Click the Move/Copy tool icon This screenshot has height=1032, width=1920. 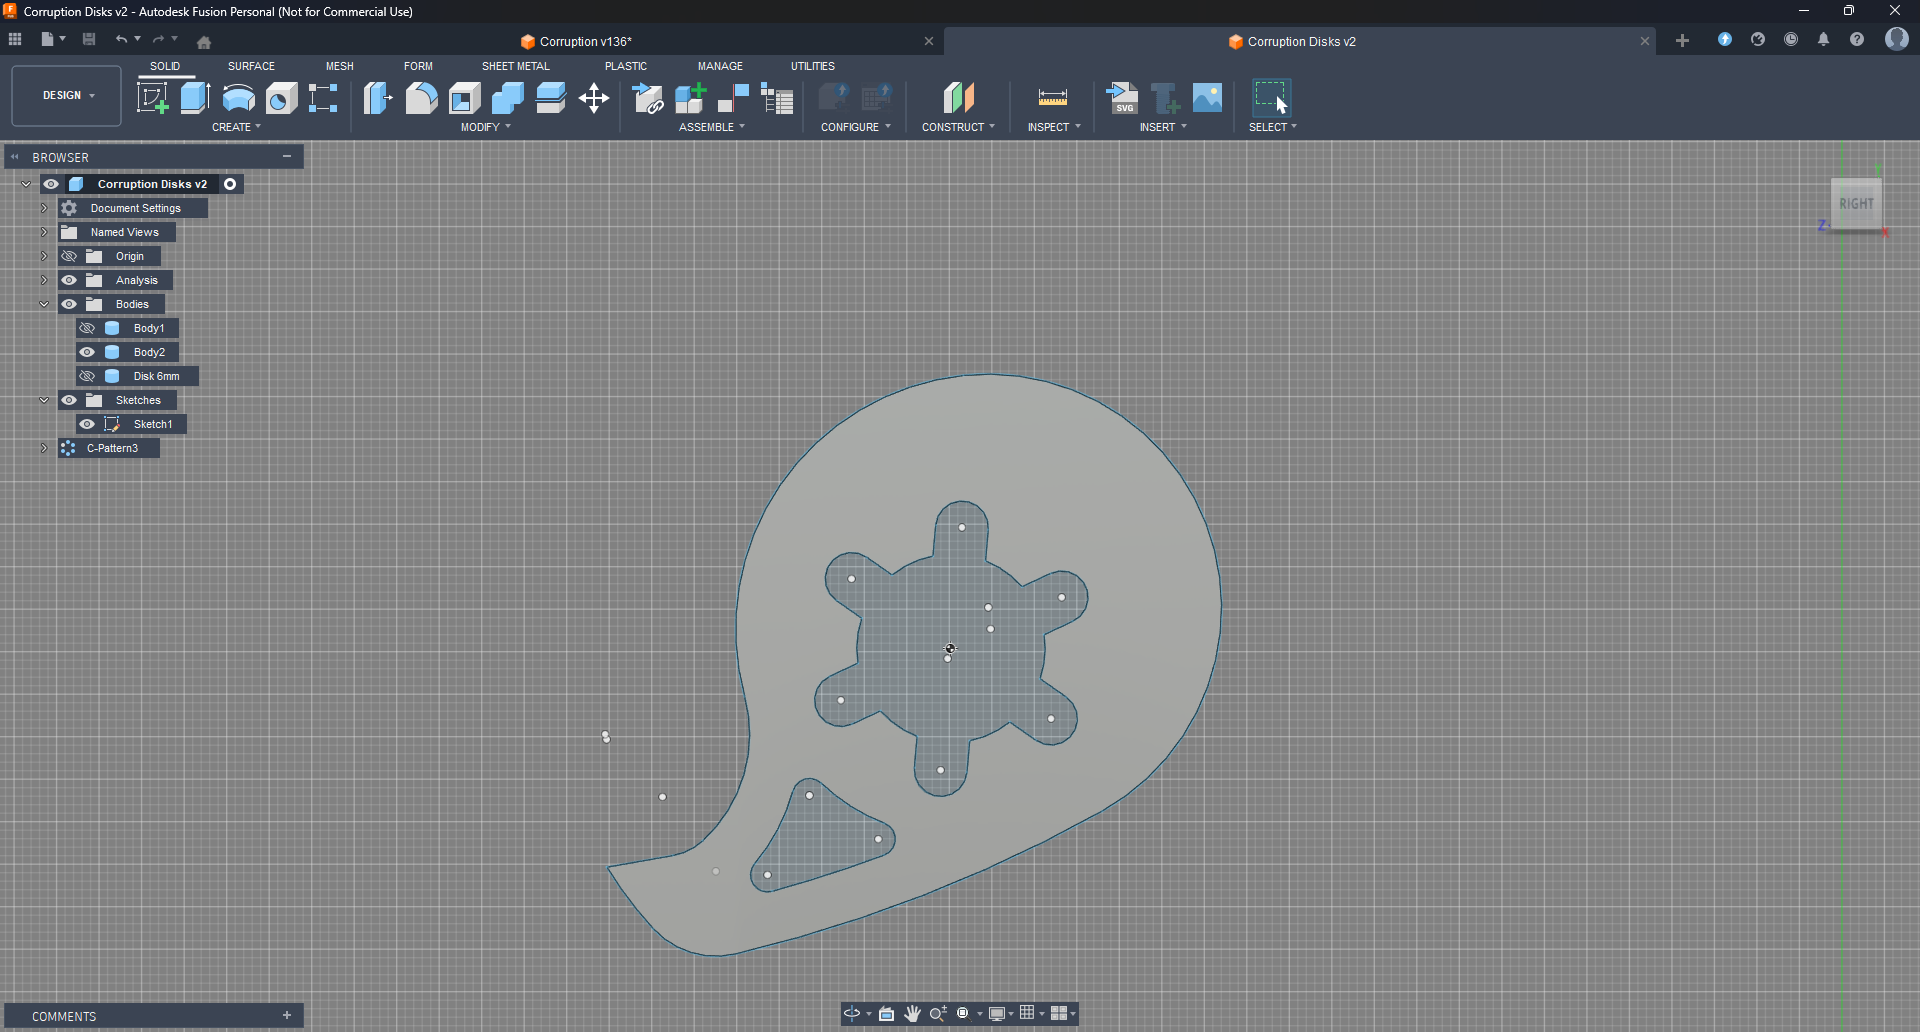coord(594,98)
